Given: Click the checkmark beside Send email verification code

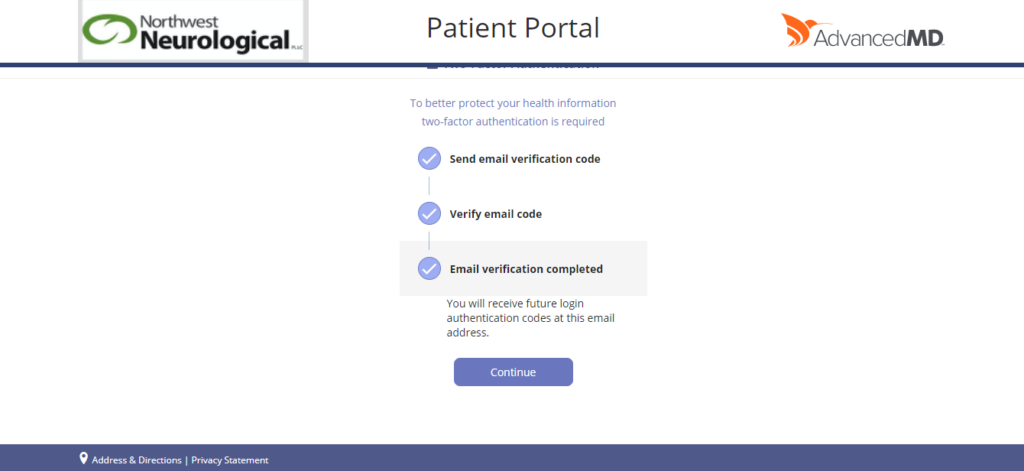Looking at the screenshot, I should coord(429,158).
